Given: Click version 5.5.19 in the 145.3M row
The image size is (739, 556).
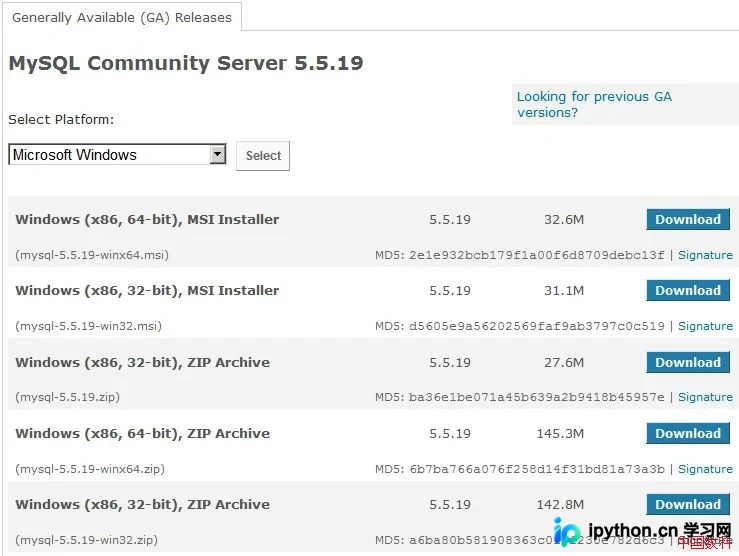Looking at the screenshot, I should pos(450,433).
